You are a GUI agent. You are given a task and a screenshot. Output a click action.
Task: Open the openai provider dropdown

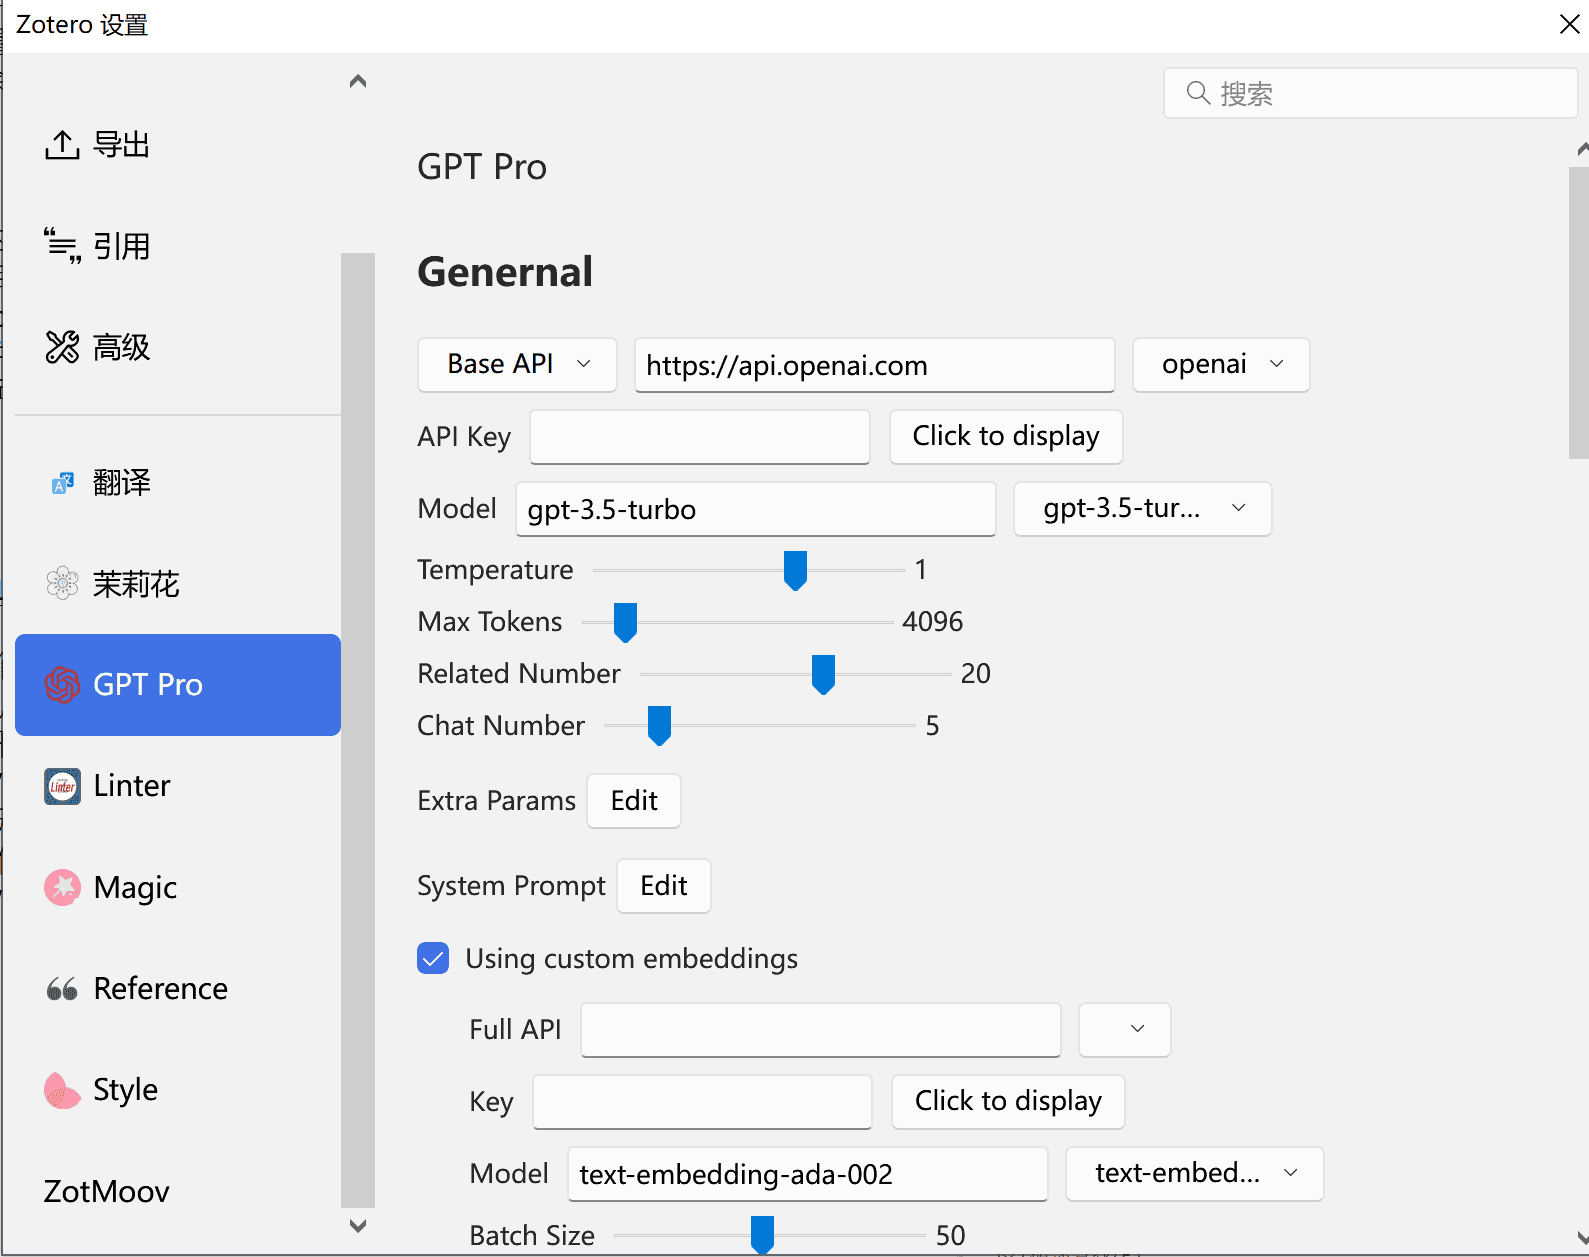(x=1220, y=365)
